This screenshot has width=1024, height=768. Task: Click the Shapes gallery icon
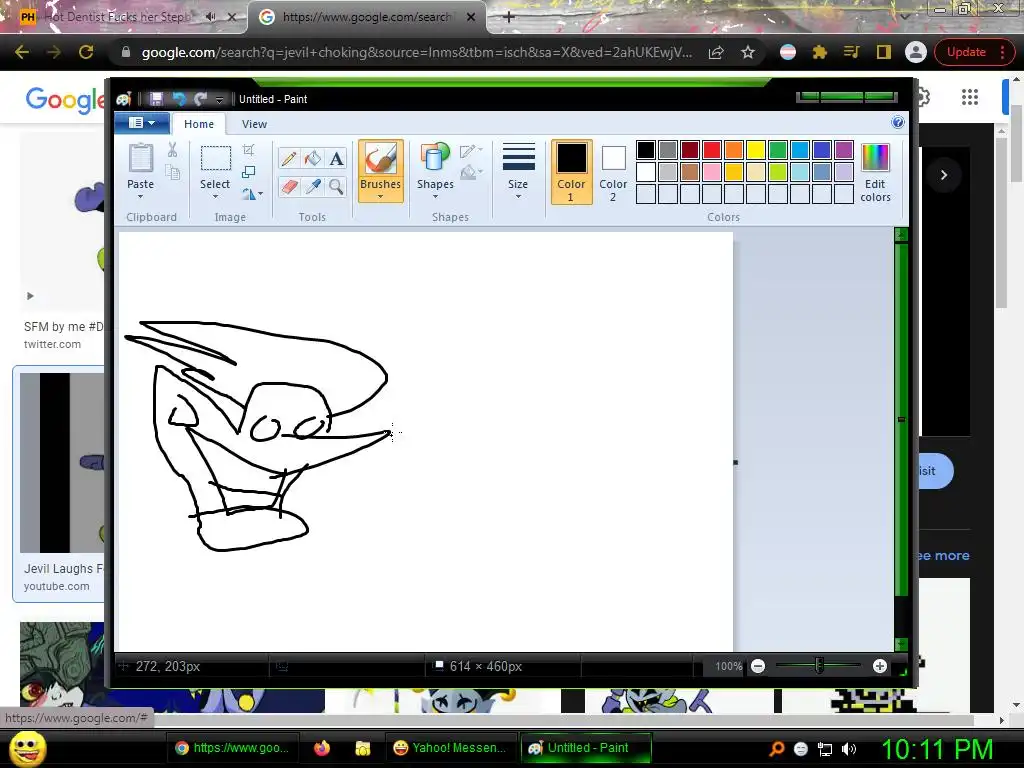[x=435, y=158]
